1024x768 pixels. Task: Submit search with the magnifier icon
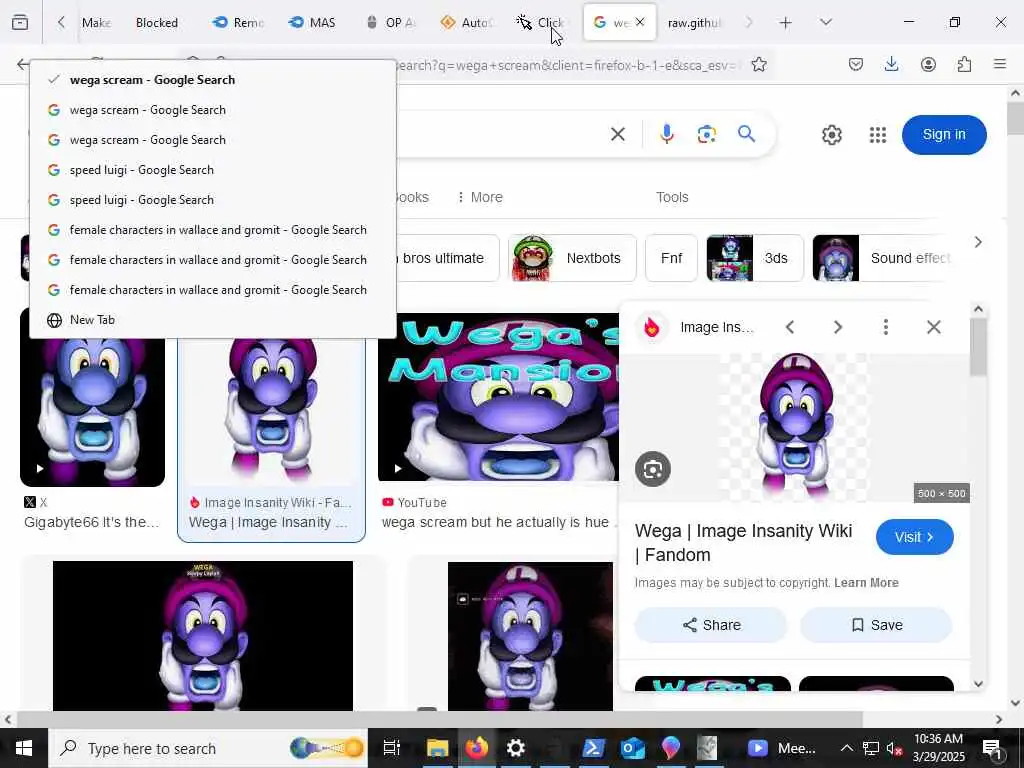746,135
